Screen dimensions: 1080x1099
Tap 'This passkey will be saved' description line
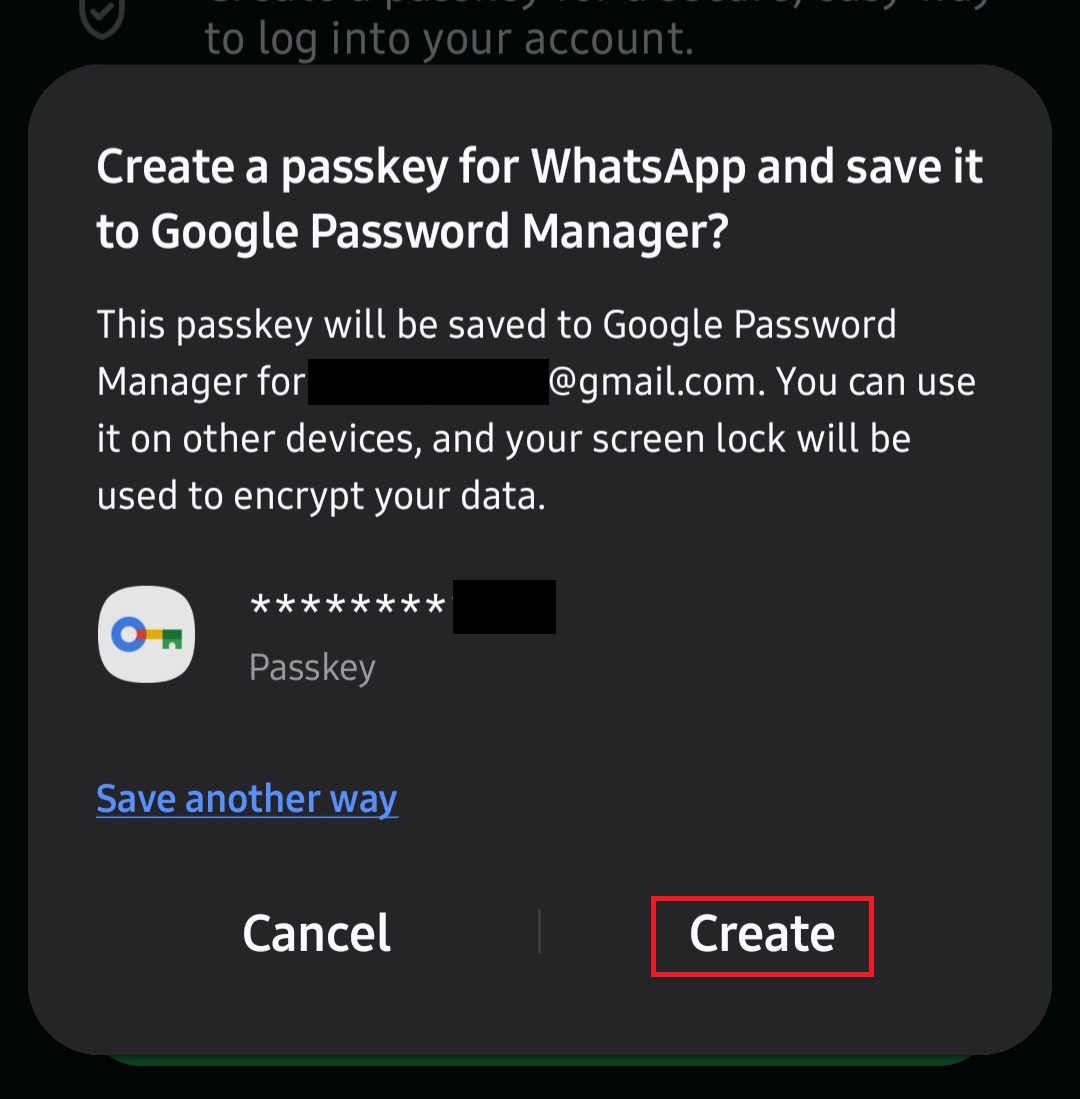(x=496, y=325)
